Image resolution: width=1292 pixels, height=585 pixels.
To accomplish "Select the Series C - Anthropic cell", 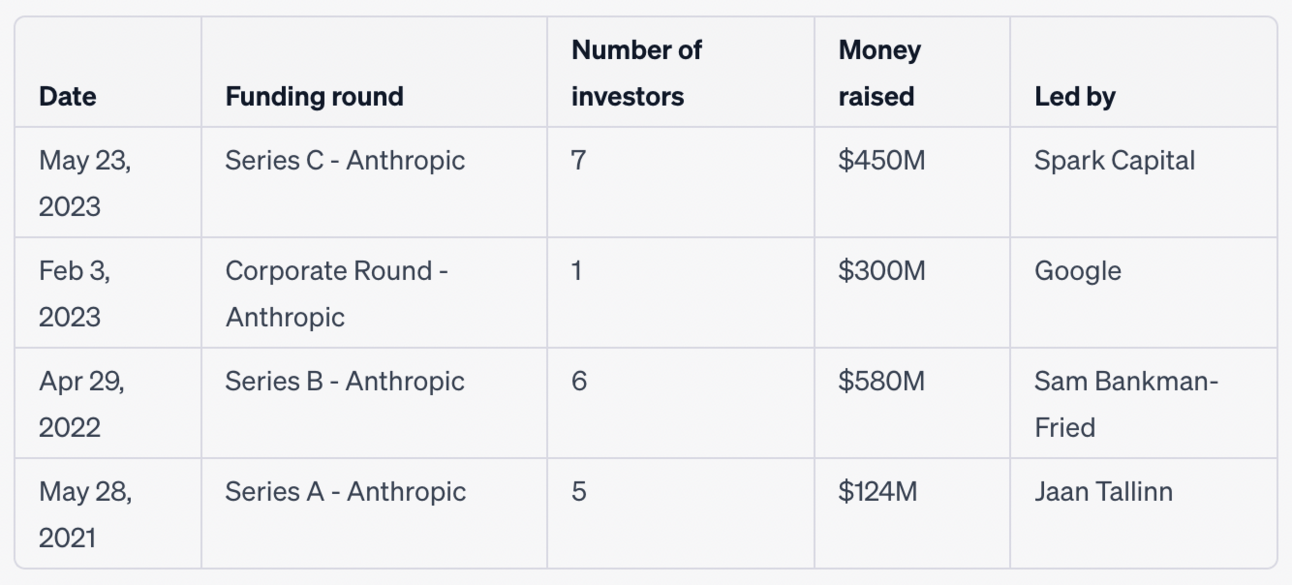I will pos(345,160).
